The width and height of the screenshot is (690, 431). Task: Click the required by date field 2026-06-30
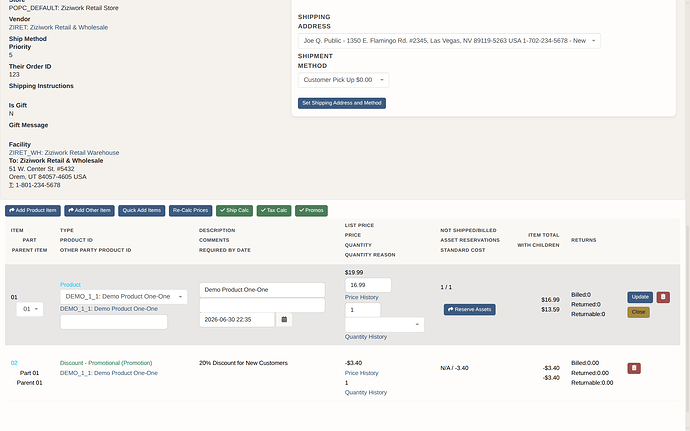pos(237,320)
